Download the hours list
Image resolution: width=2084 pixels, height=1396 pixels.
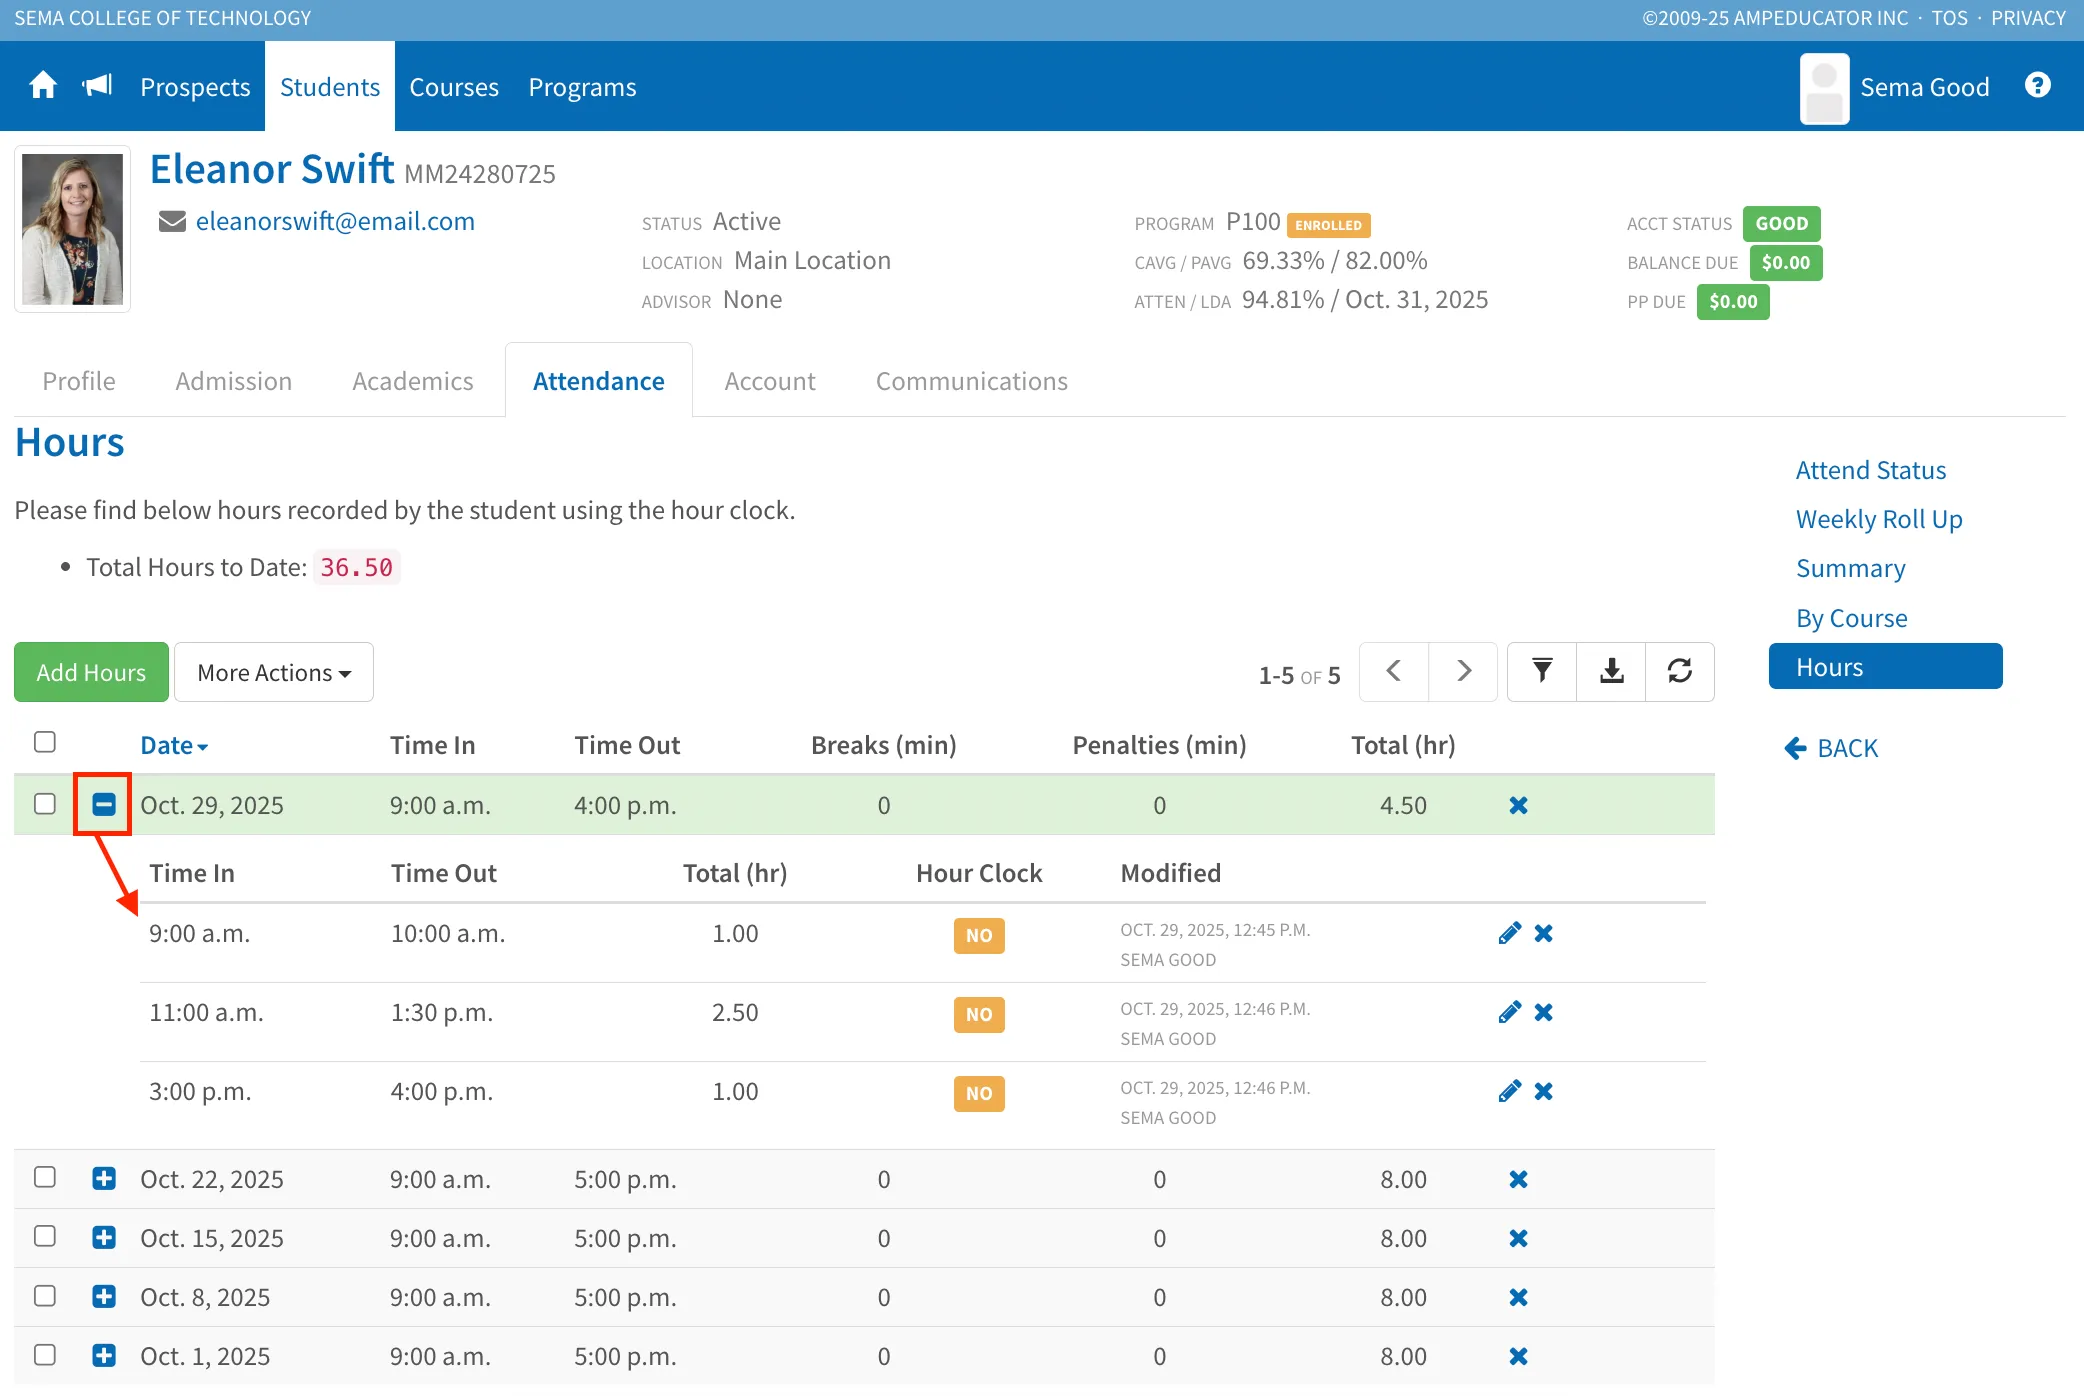[1611, 671]
